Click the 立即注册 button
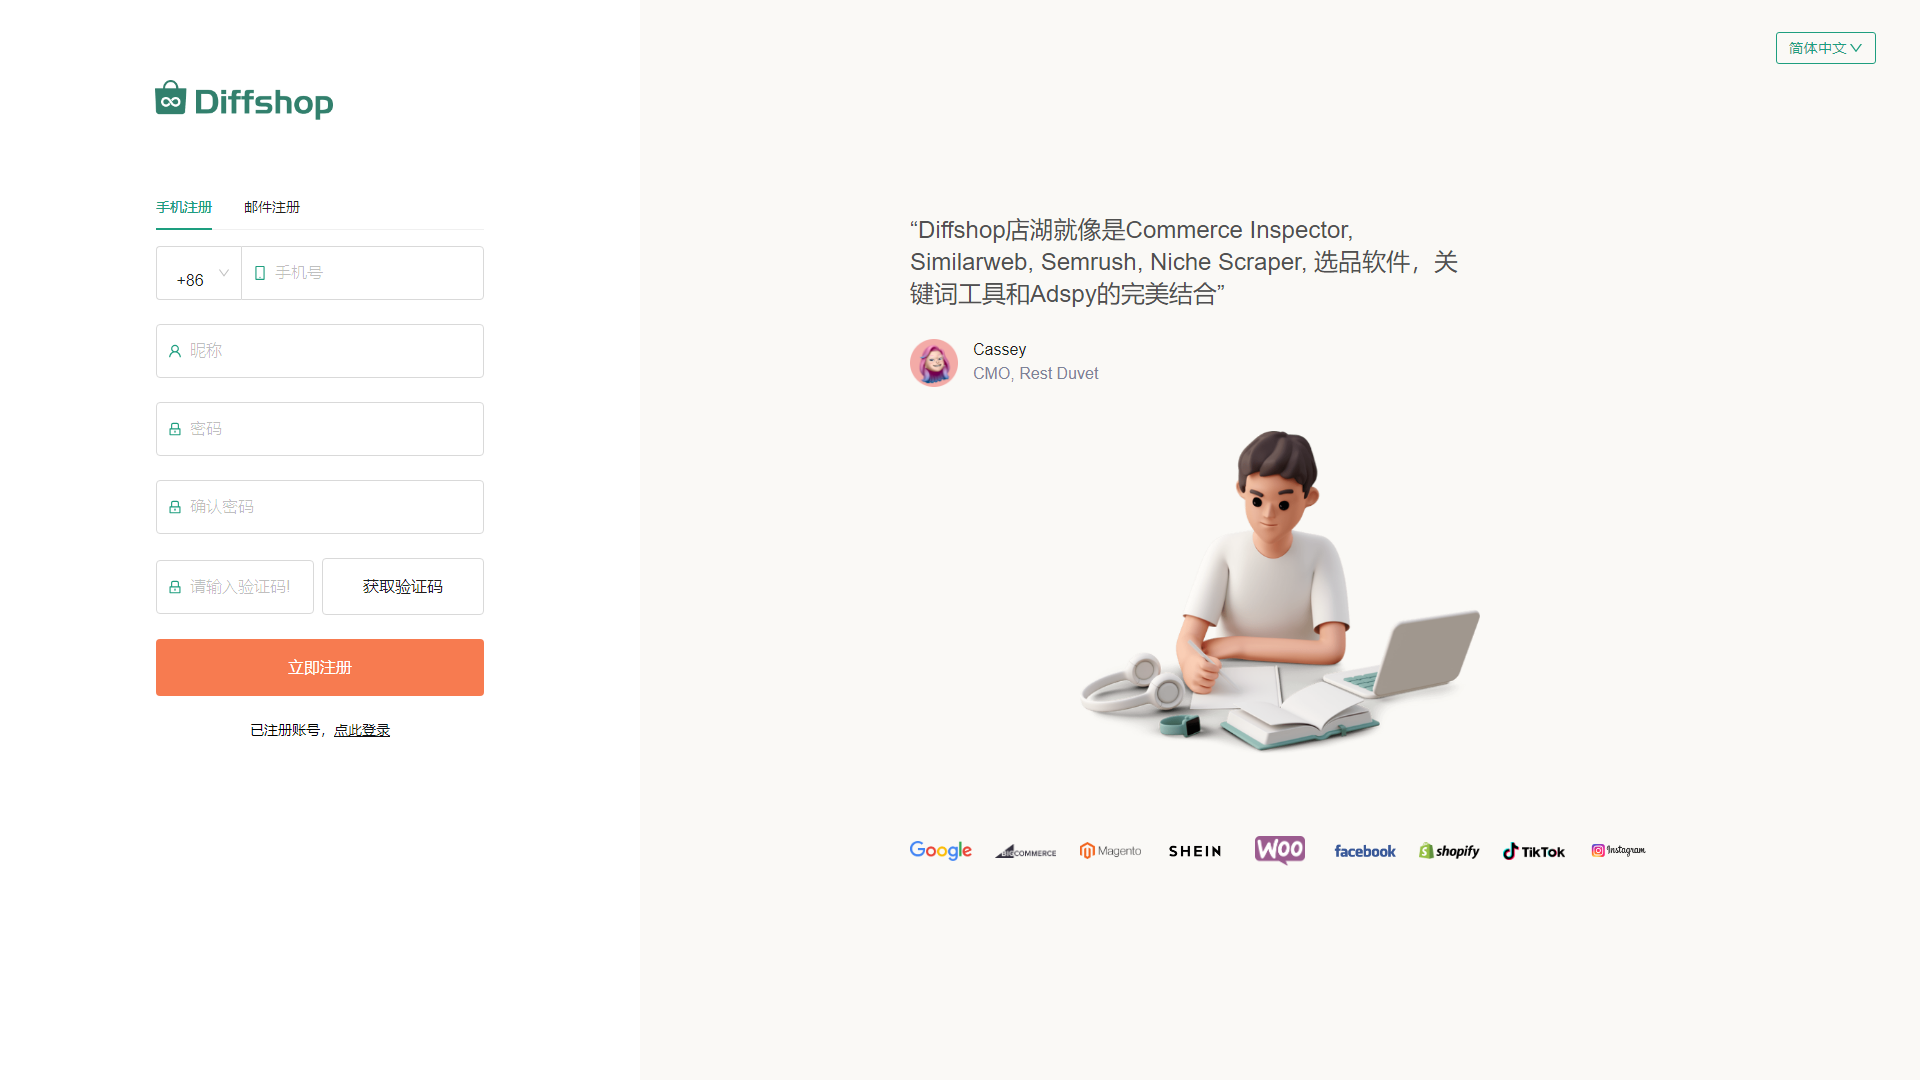 tap(320, 667)
